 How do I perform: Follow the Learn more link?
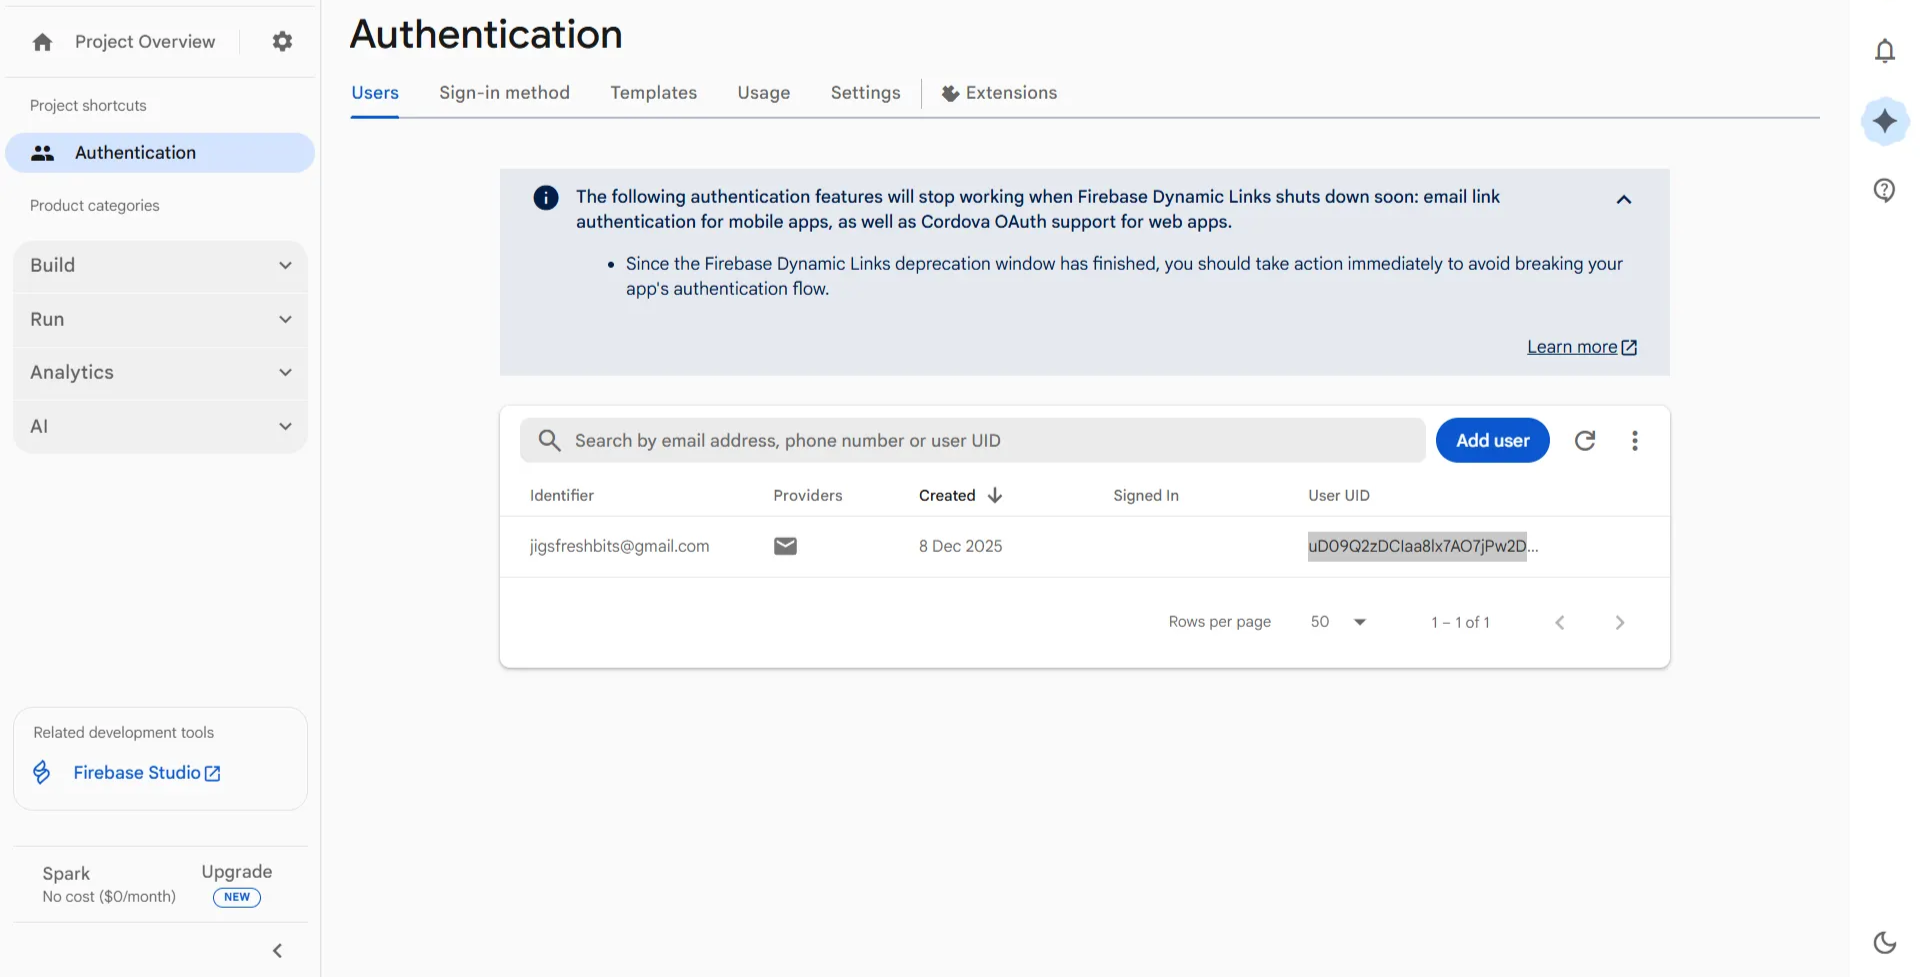[x=1582, y=347]
